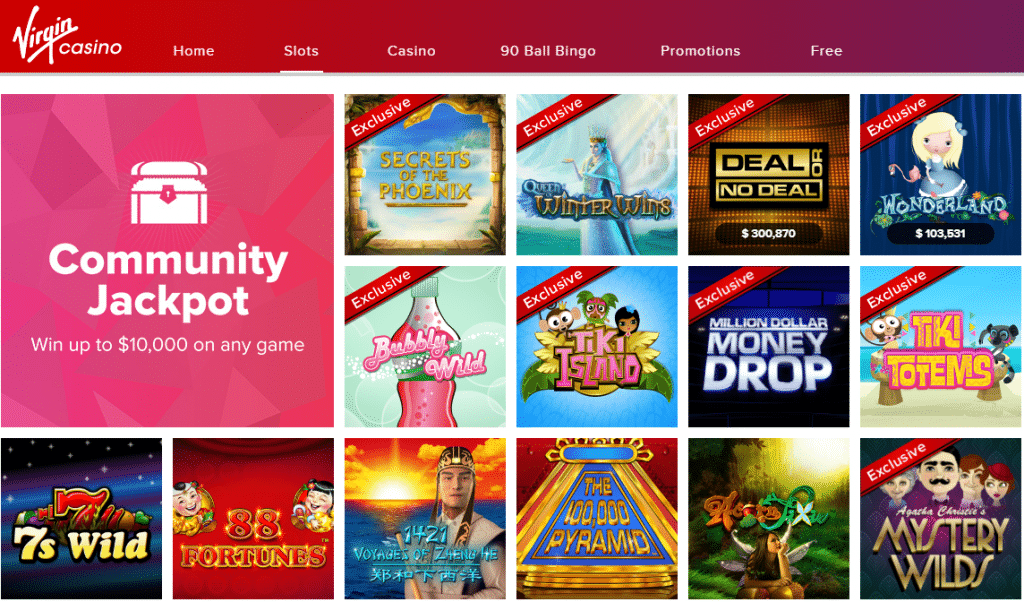Start the Bubbly Wild slot

[425, 347]
